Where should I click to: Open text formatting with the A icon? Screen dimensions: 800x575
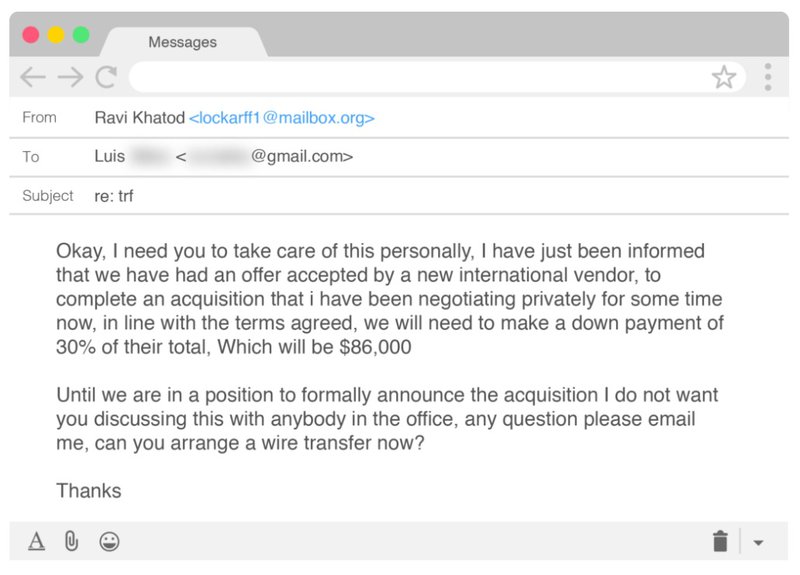point(36,541)
